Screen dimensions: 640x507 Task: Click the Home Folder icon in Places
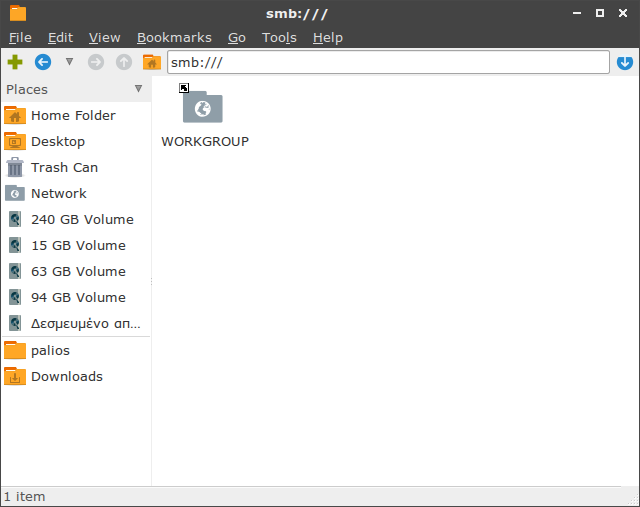pyautogui.click(x=15, y=116)
